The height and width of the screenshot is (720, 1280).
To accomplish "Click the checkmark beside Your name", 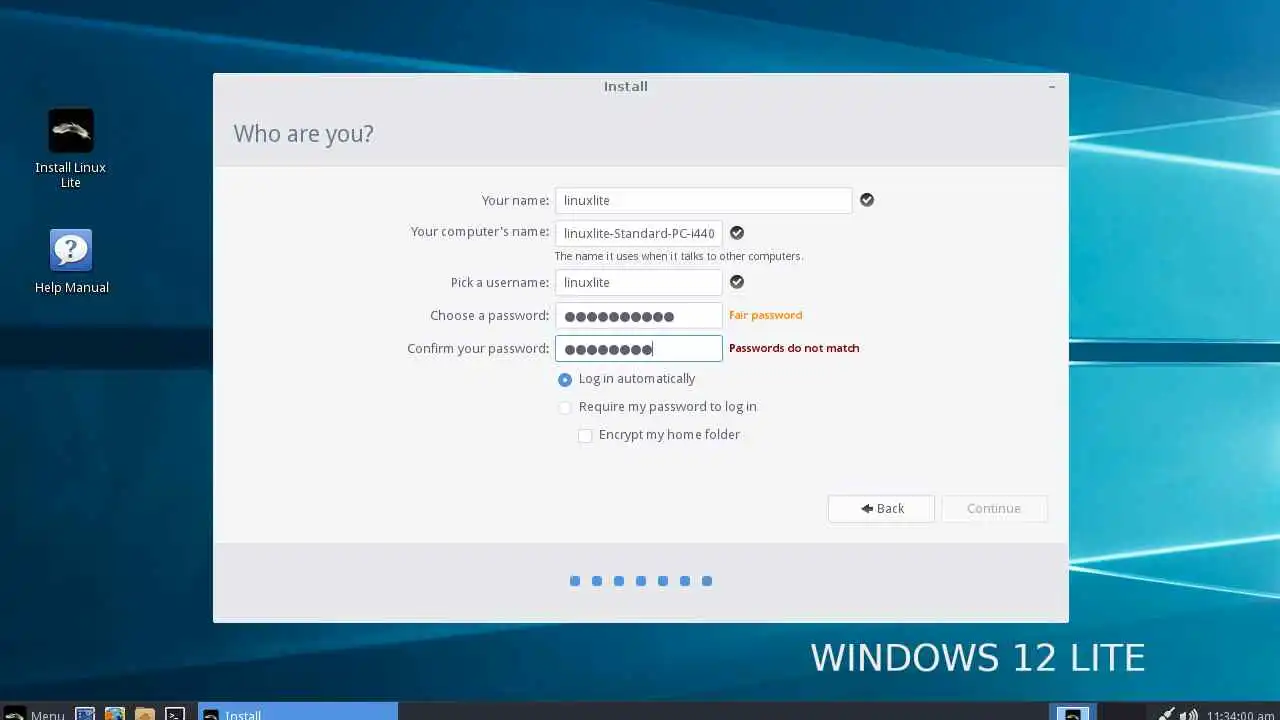I will 867,200.
